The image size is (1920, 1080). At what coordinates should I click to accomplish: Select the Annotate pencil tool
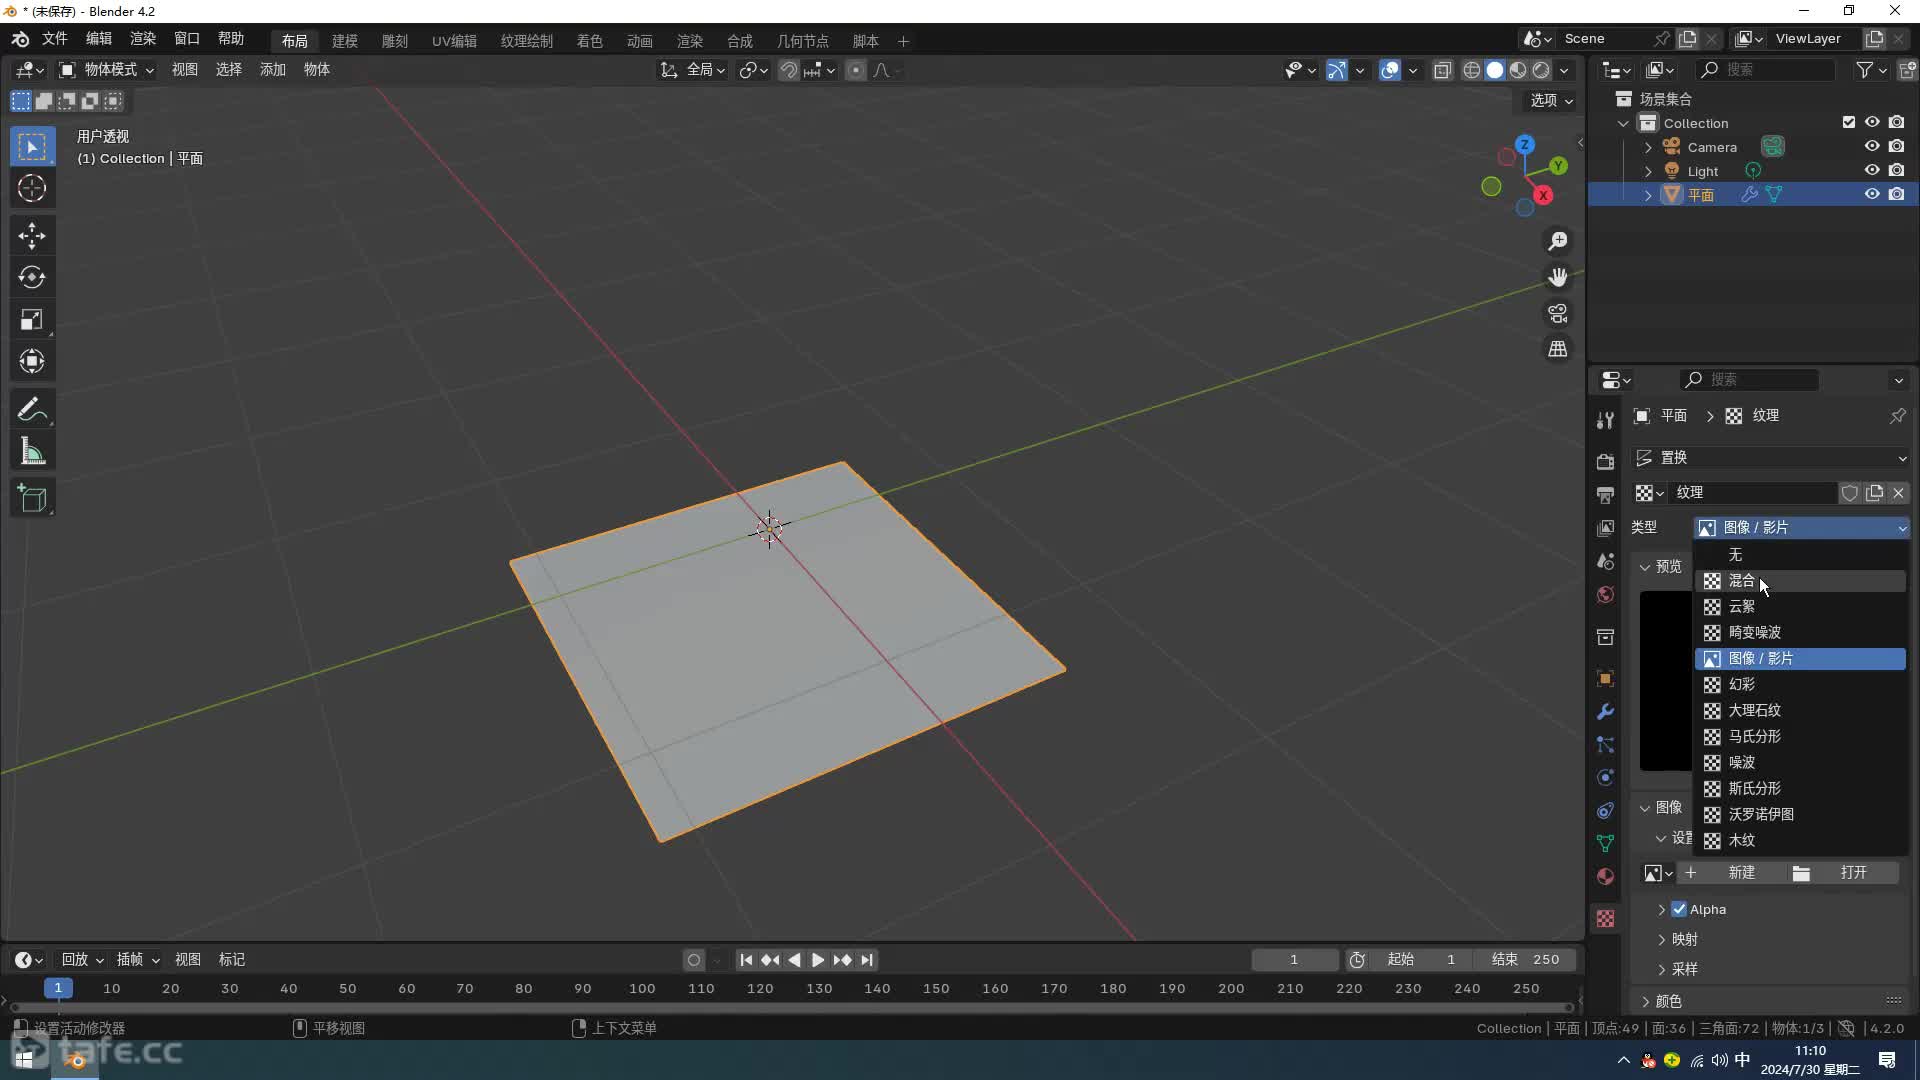point(32,409)
